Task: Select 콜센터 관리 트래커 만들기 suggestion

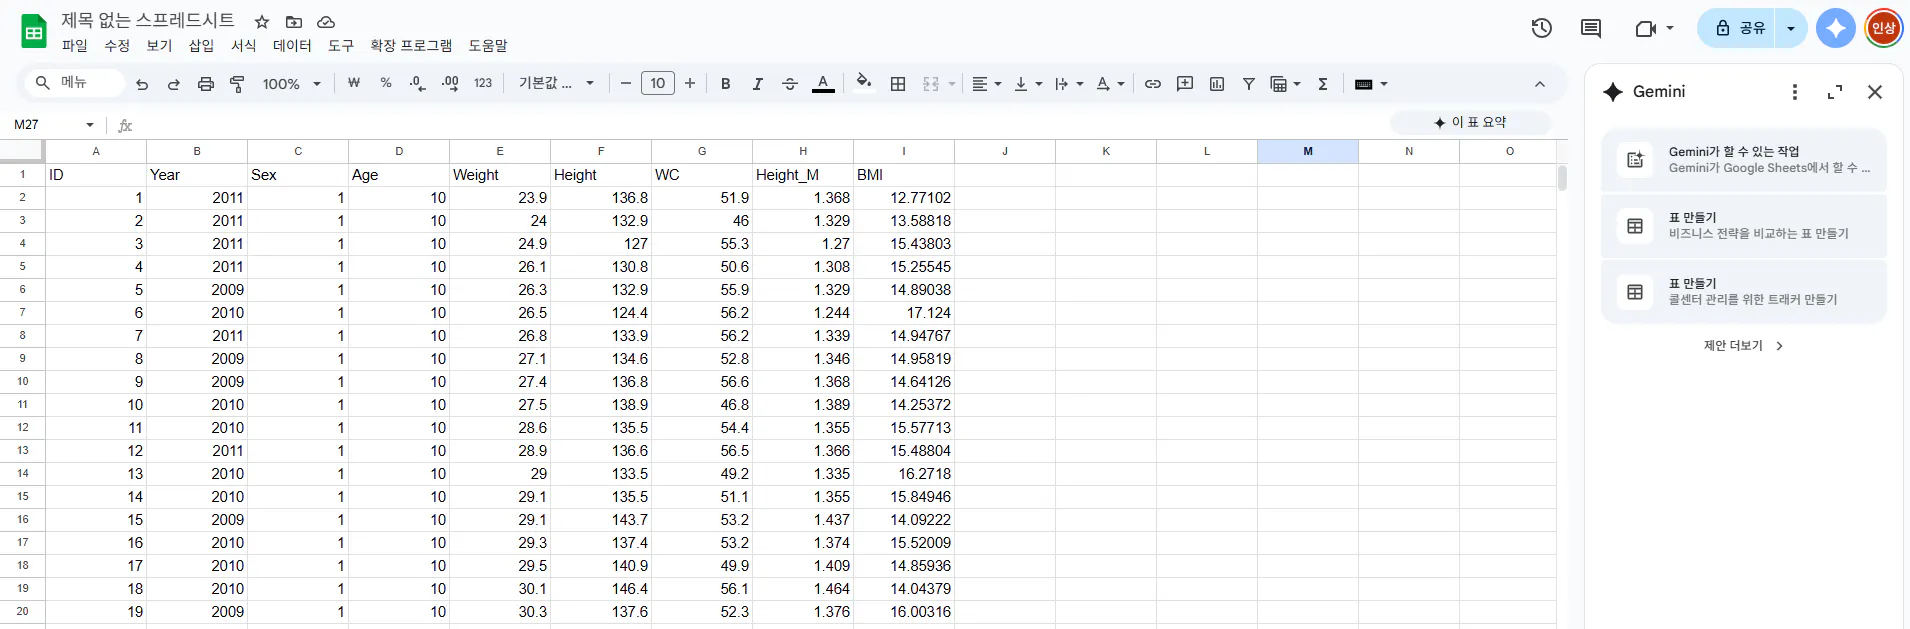Action: click(1744, 292)
